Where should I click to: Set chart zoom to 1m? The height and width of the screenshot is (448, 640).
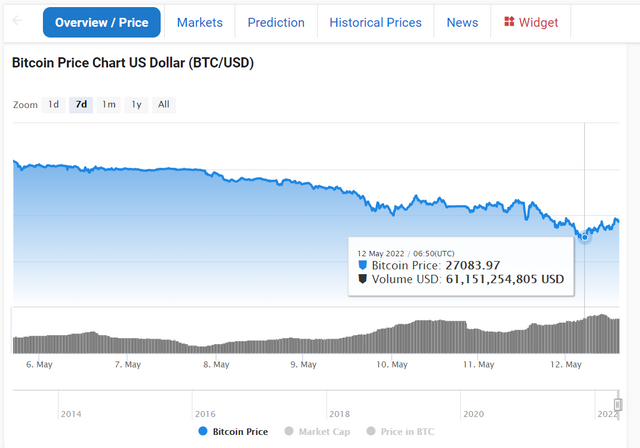coord(109,105)
